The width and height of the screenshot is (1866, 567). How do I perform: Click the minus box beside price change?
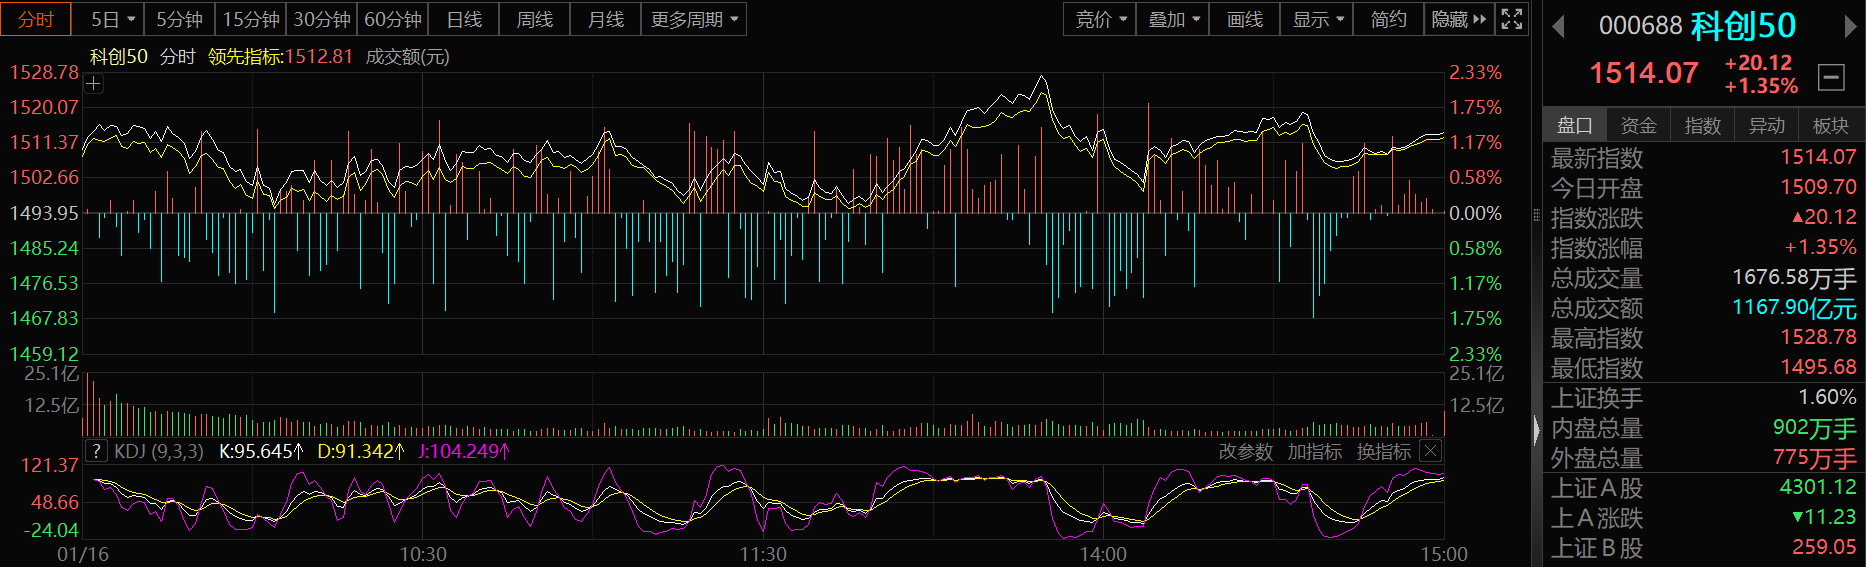point(1831,77)
